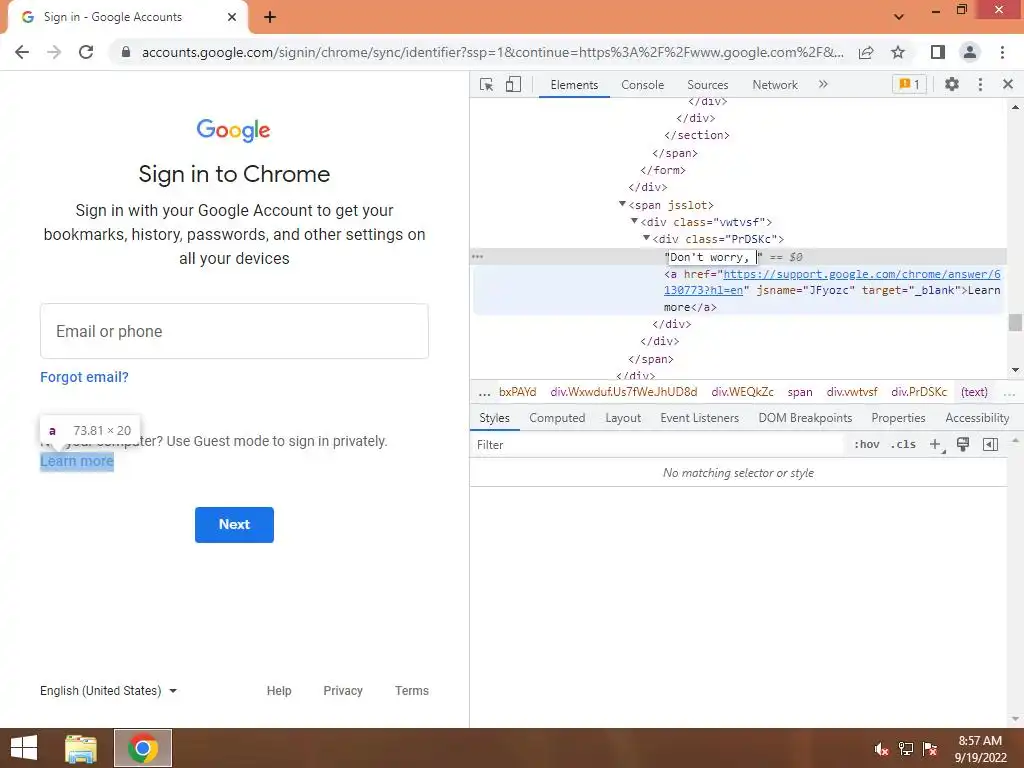Show more DevTools tabs chevron

tap(823, 84)
